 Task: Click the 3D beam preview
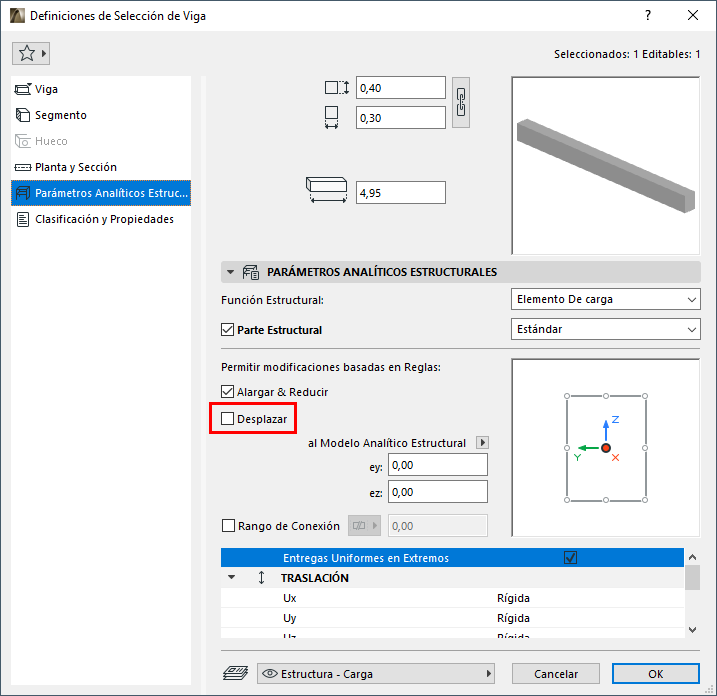pyautogui.click(x=605, y=166)
